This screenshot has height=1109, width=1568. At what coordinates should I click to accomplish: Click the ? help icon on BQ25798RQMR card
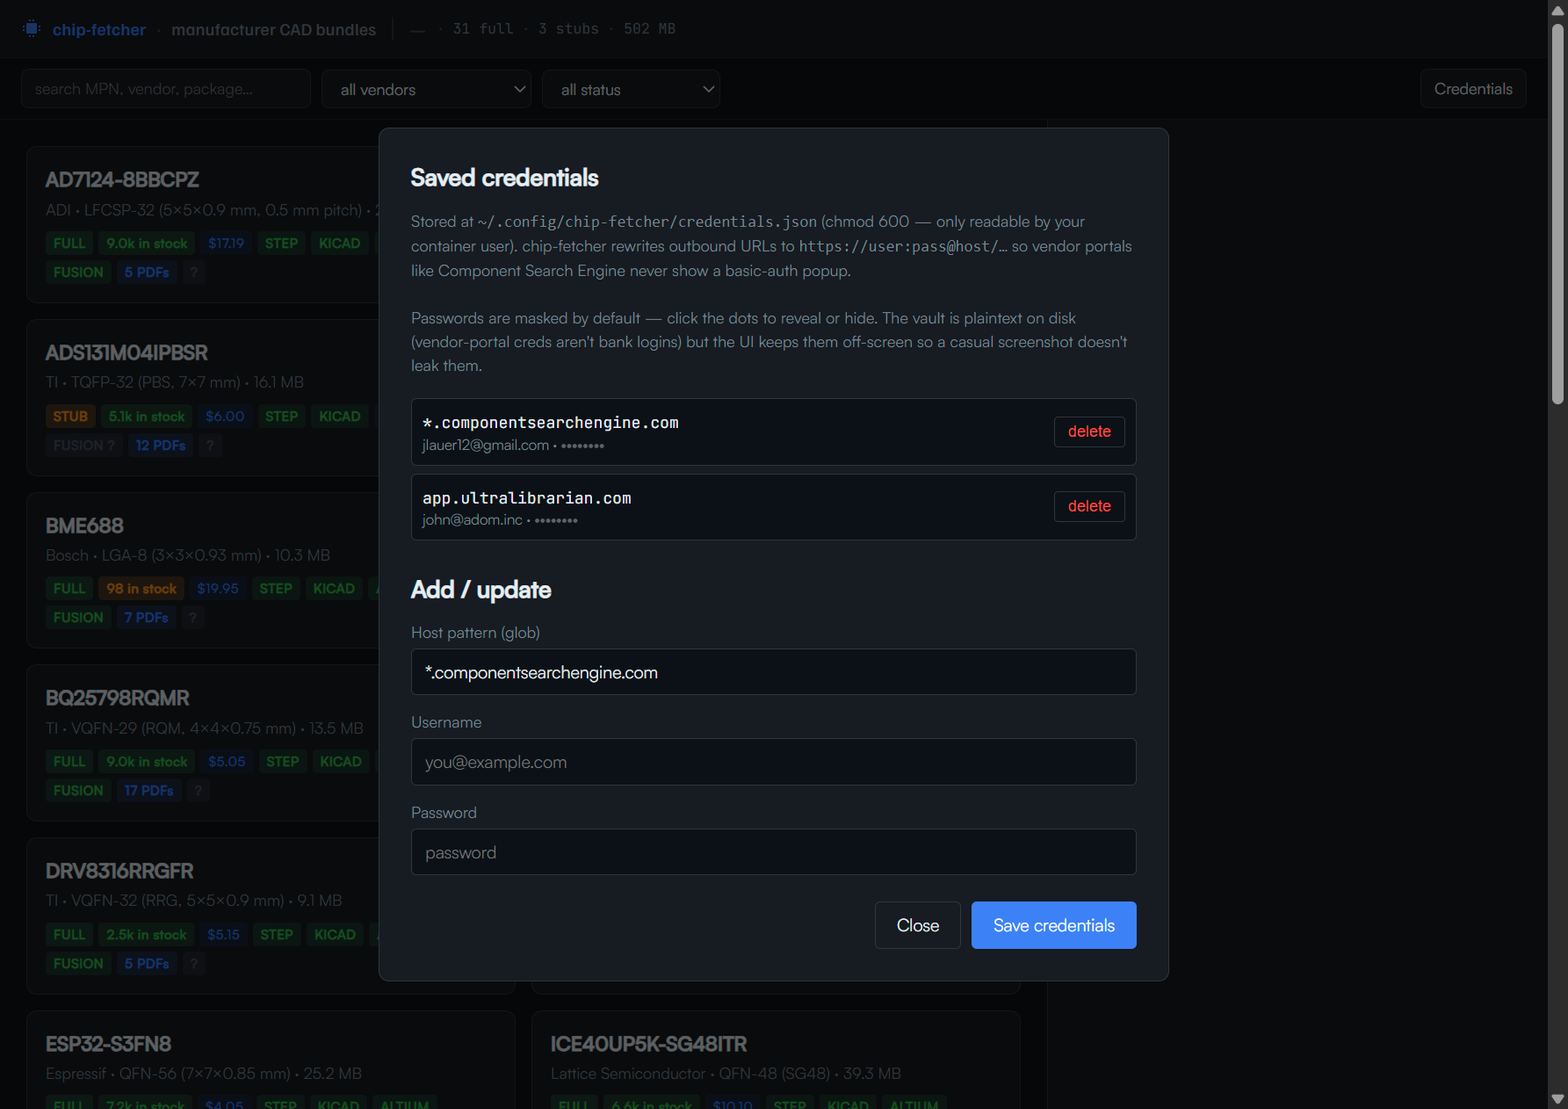coord(198,790)
